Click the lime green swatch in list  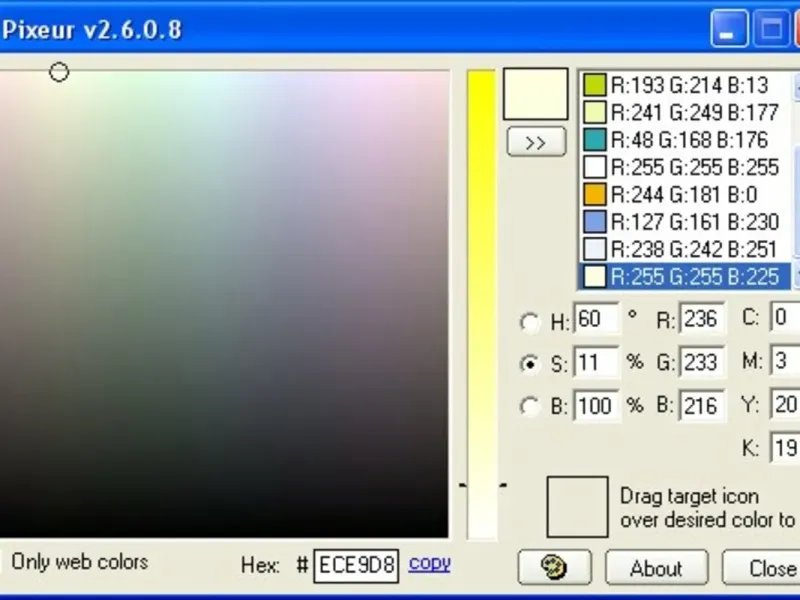[x=595, y=85]
